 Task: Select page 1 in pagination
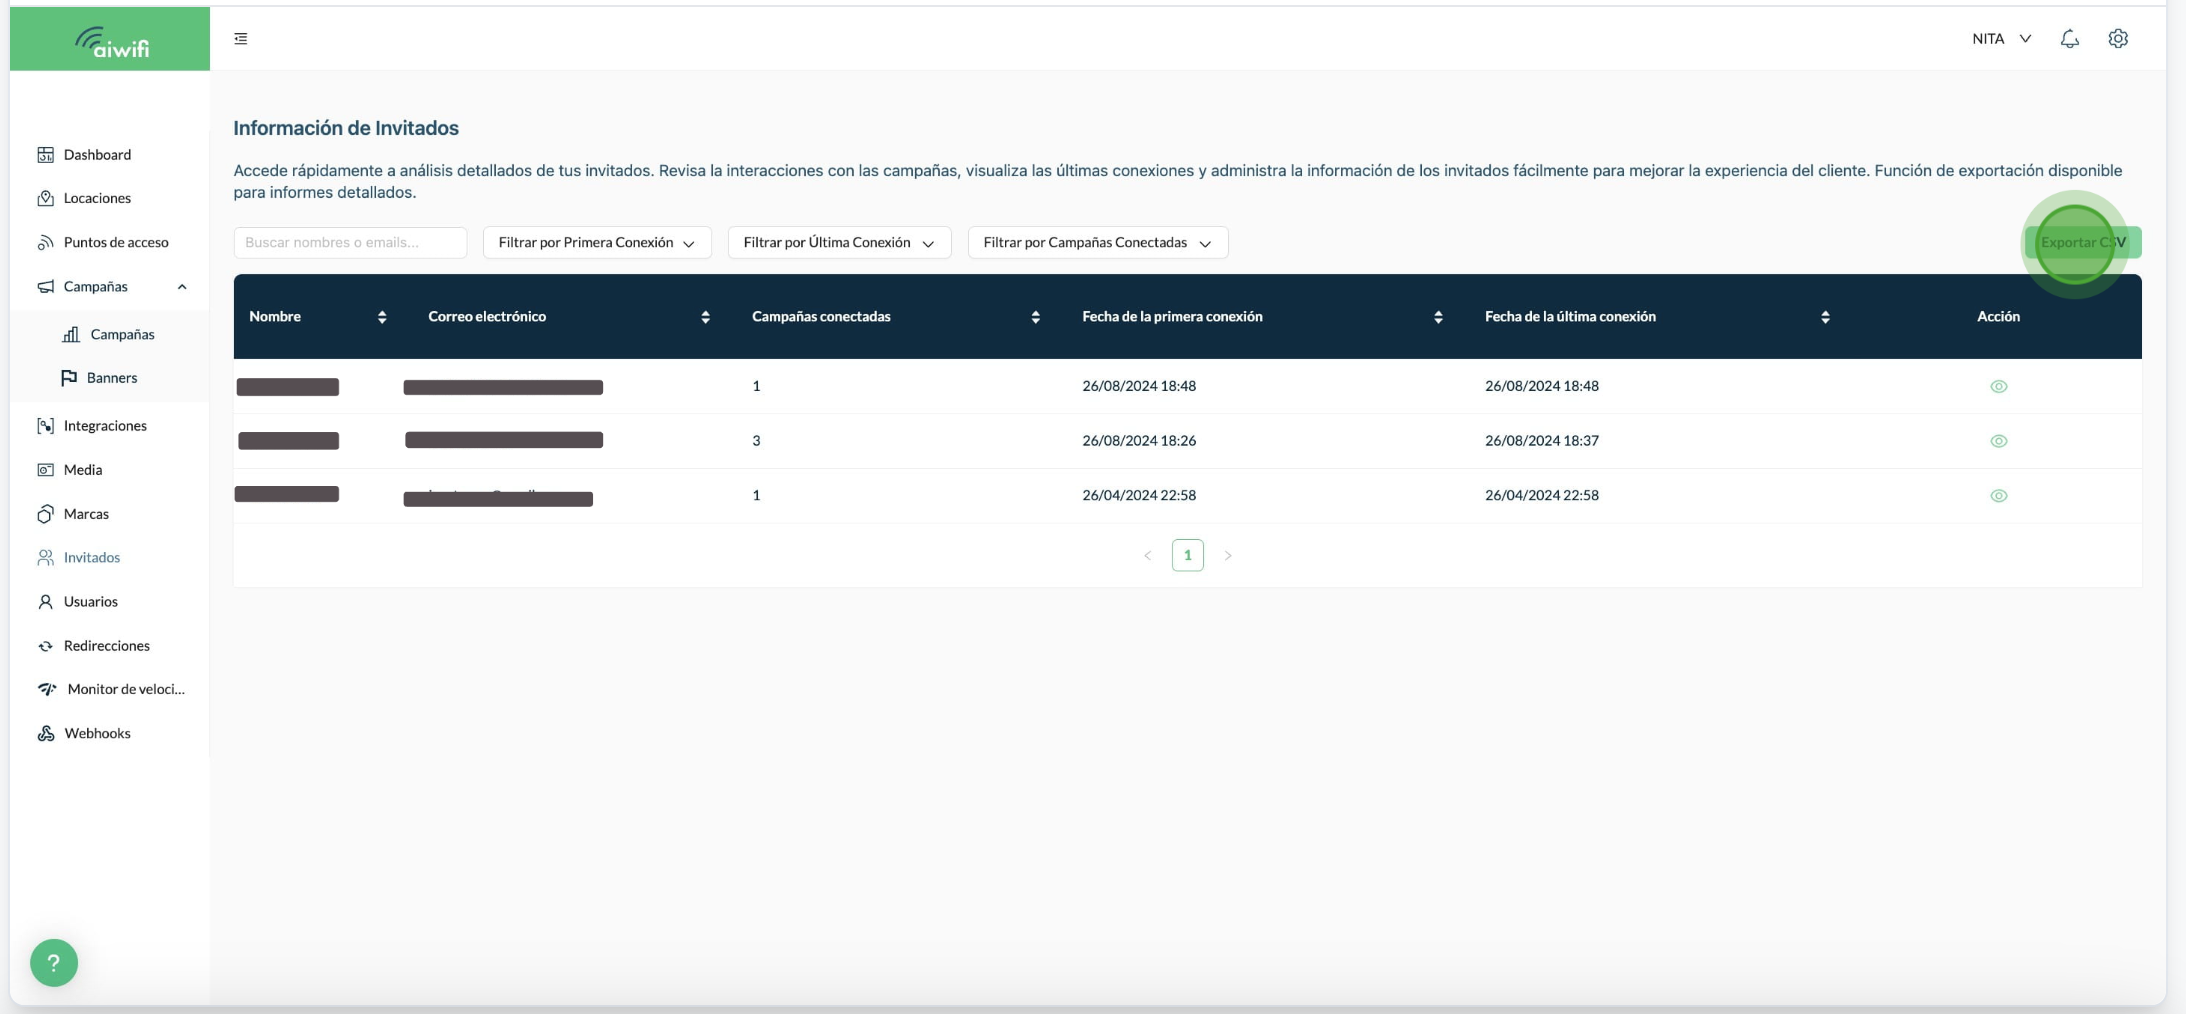point(1188,555)
